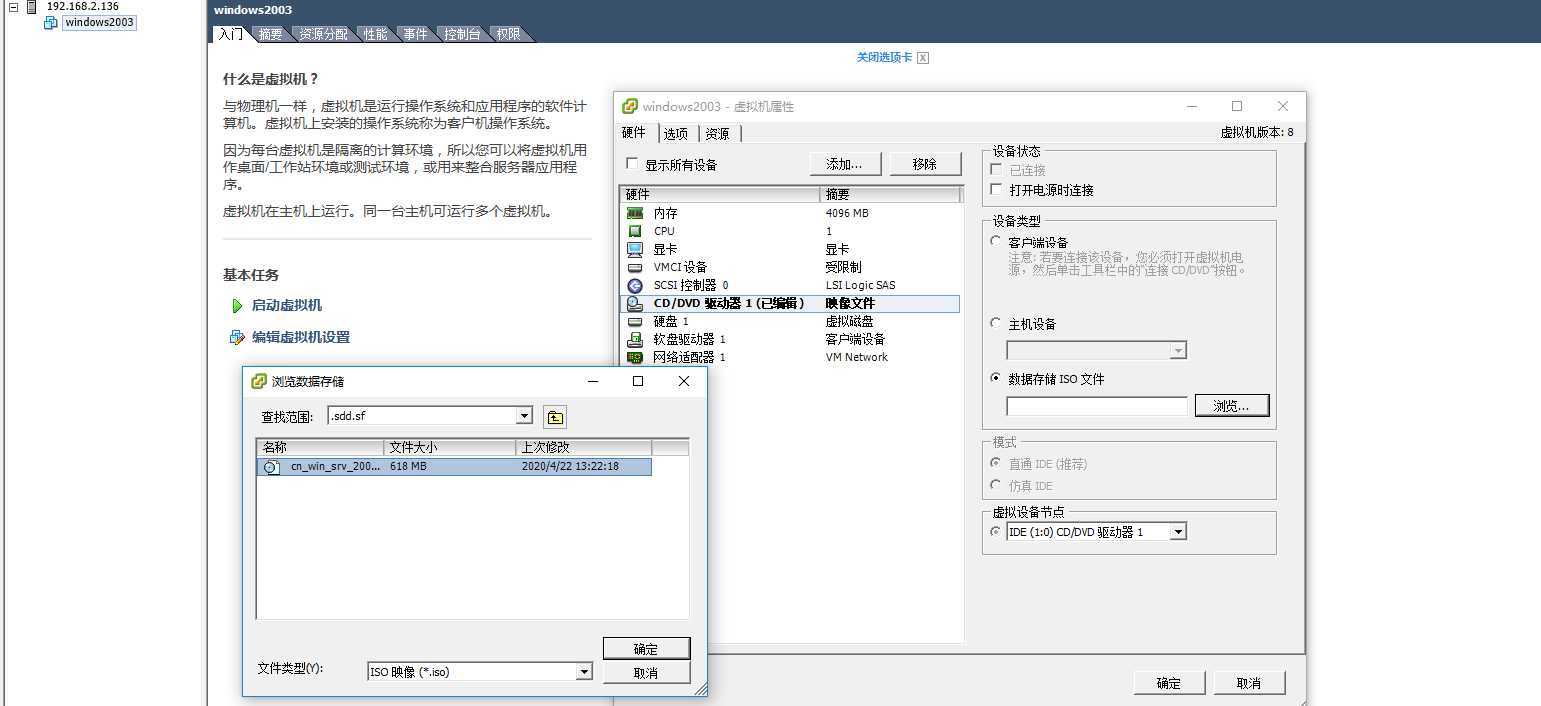Select the 数据存储 ISO 文件 radio button
1541x706 pixels.
point(995,378)
